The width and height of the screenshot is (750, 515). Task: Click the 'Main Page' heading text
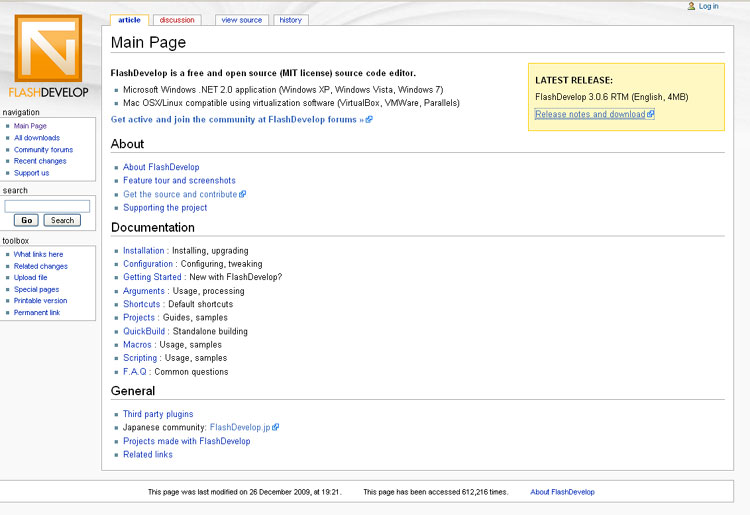(148, 43)
